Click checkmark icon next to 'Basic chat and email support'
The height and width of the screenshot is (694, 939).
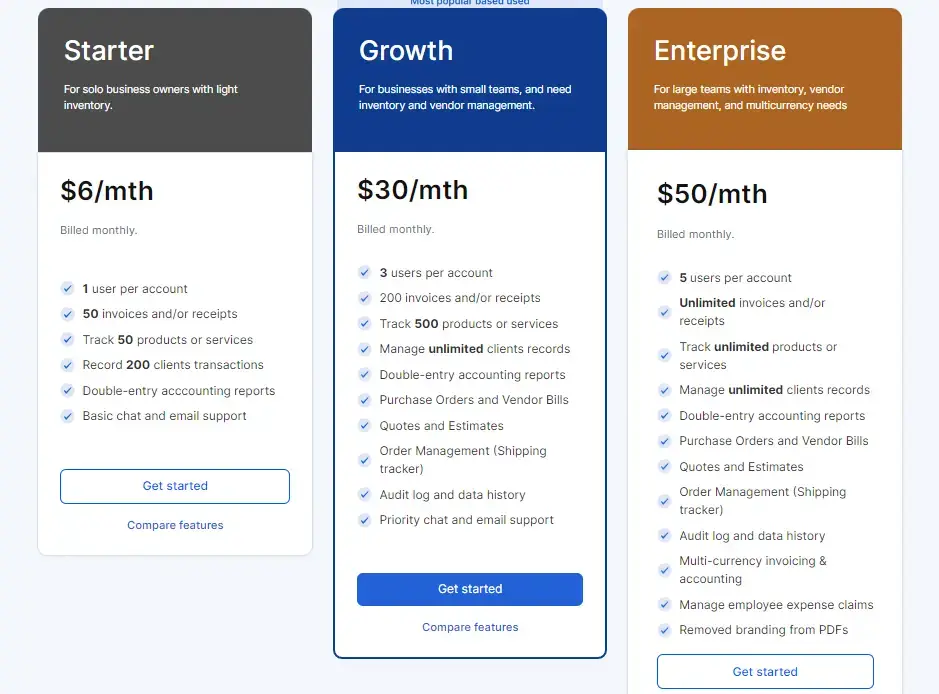click(x=67, y=416)
